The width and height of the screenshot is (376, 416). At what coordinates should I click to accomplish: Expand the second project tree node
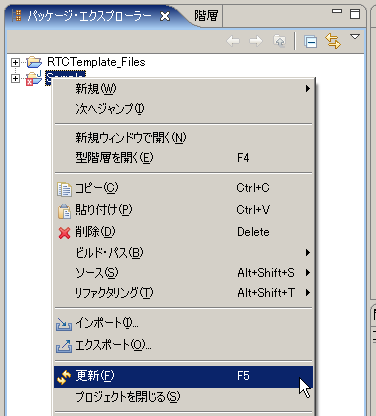pyautogui.click(x=15, y=78)
